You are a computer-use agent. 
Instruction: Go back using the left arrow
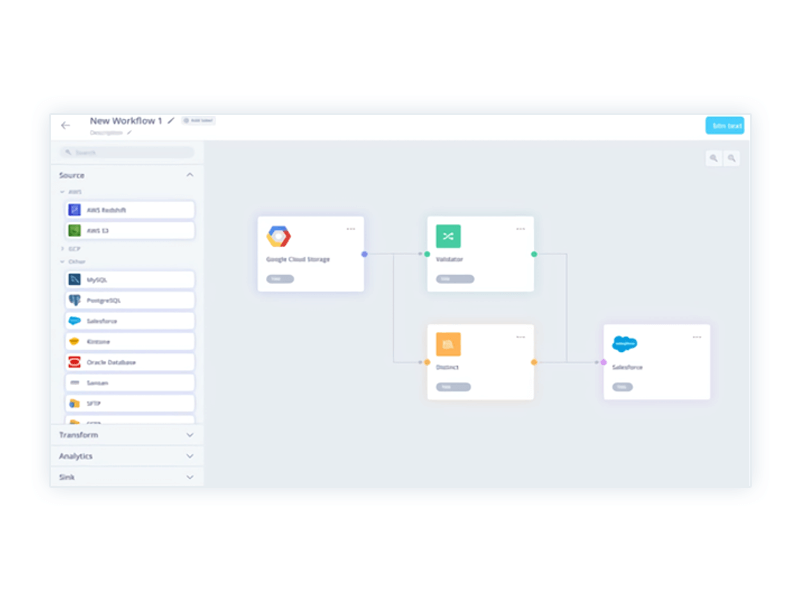(x=65, y=125)
